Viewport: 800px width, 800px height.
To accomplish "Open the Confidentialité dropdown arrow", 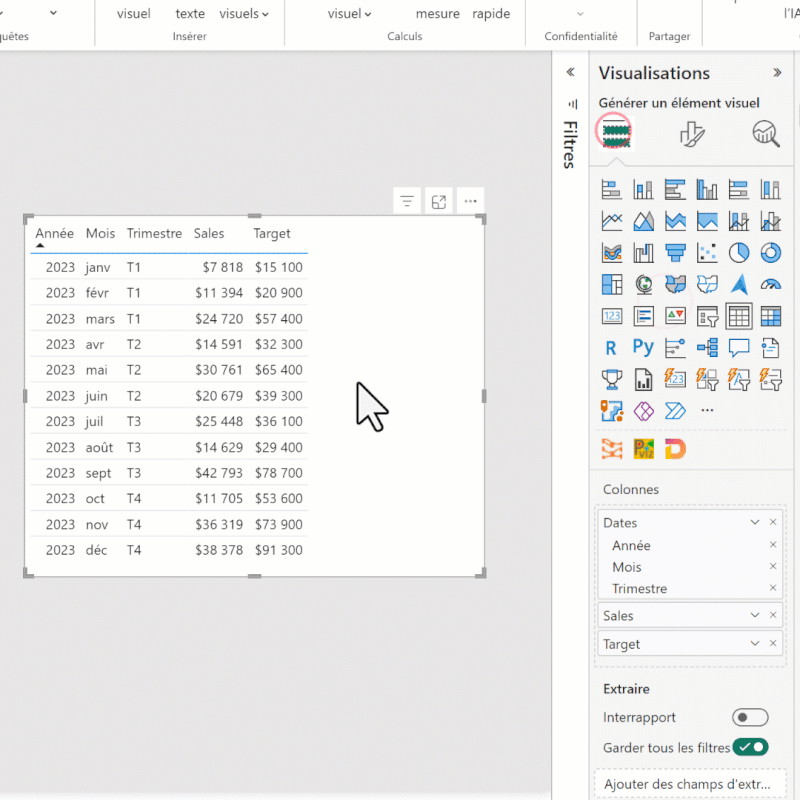I will pos(580,14).
